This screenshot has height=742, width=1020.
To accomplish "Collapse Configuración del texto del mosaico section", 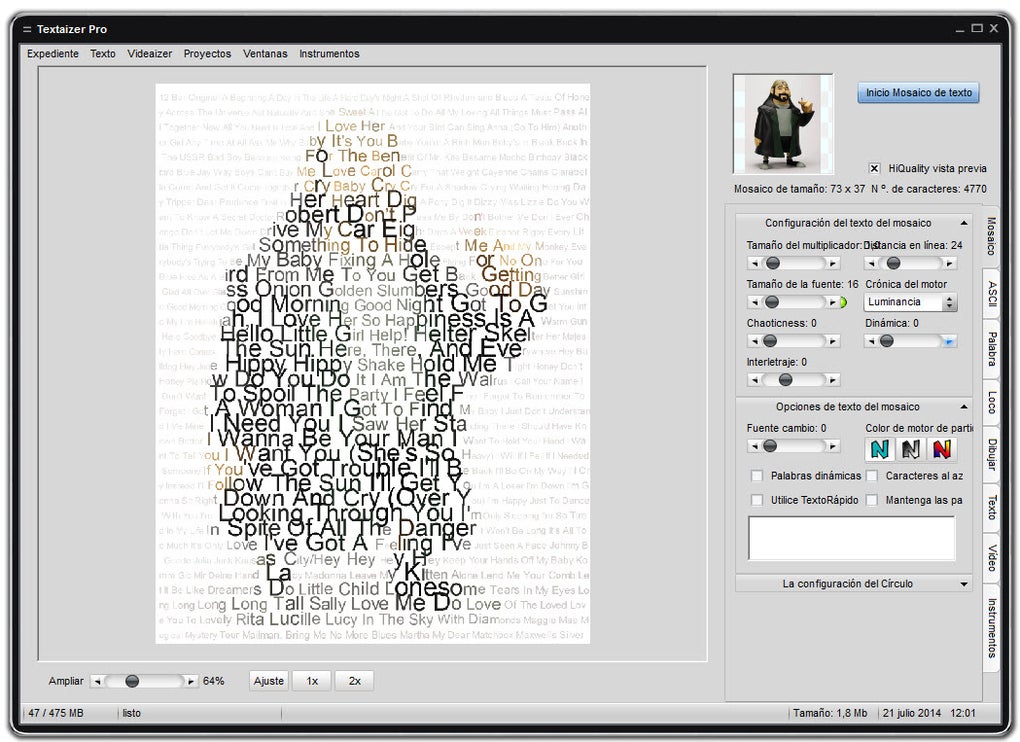I will (963, 223).
